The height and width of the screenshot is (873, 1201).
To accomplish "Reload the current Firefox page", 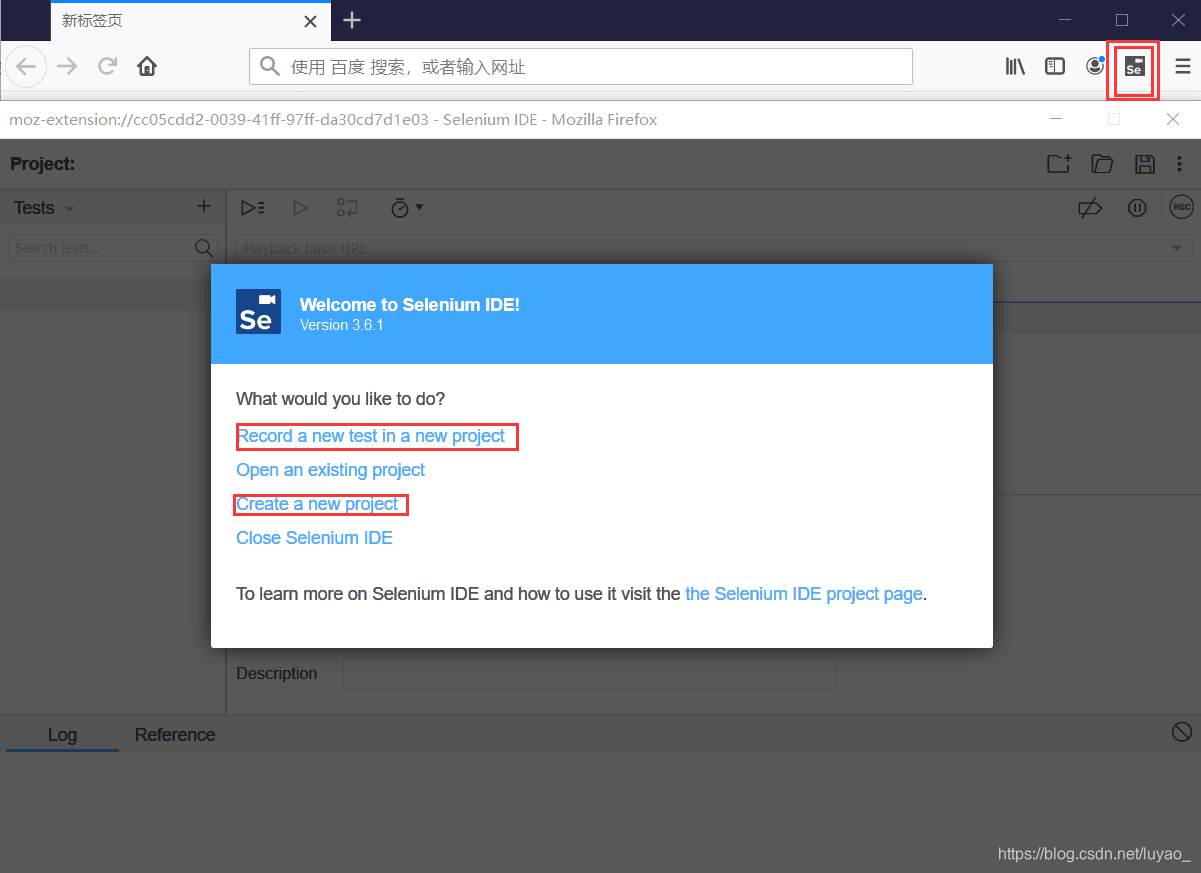I will click(x=107, y=67).
